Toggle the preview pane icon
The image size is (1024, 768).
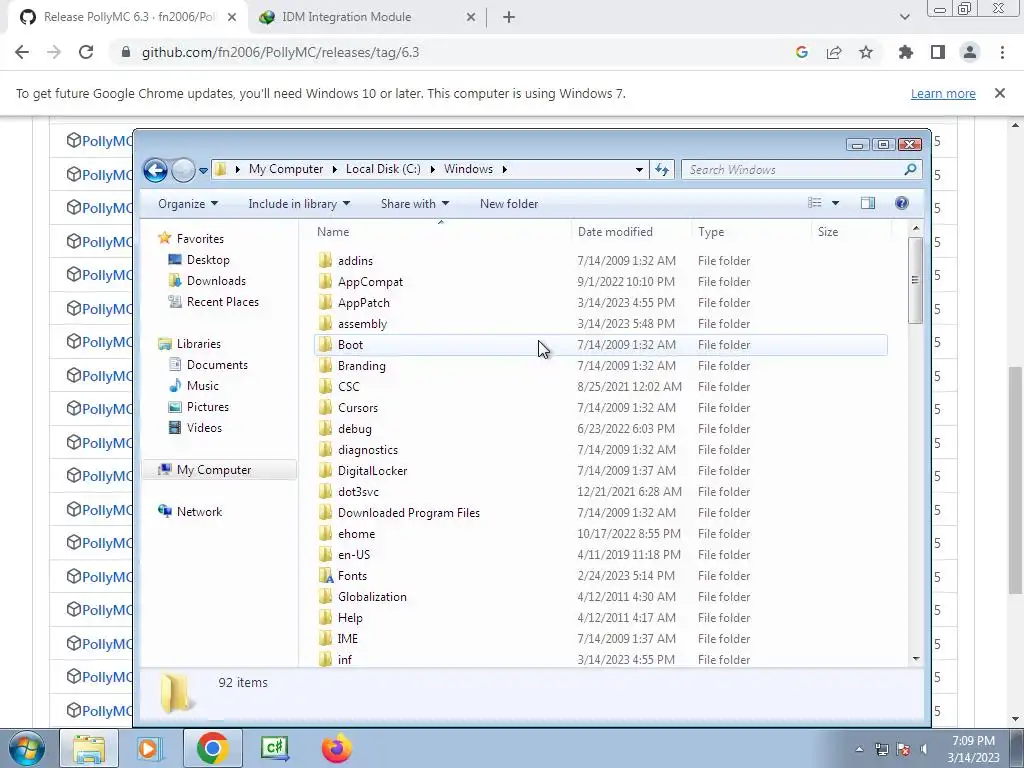[x=867, y=203]
